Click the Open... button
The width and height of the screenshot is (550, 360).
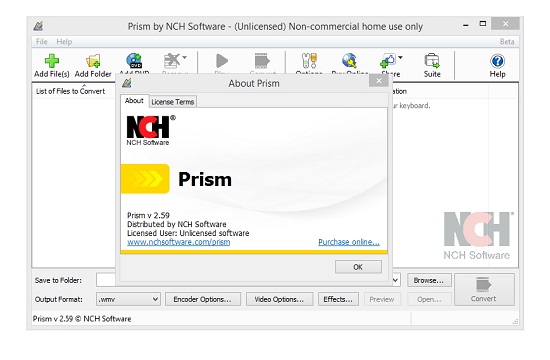point(429,299)
